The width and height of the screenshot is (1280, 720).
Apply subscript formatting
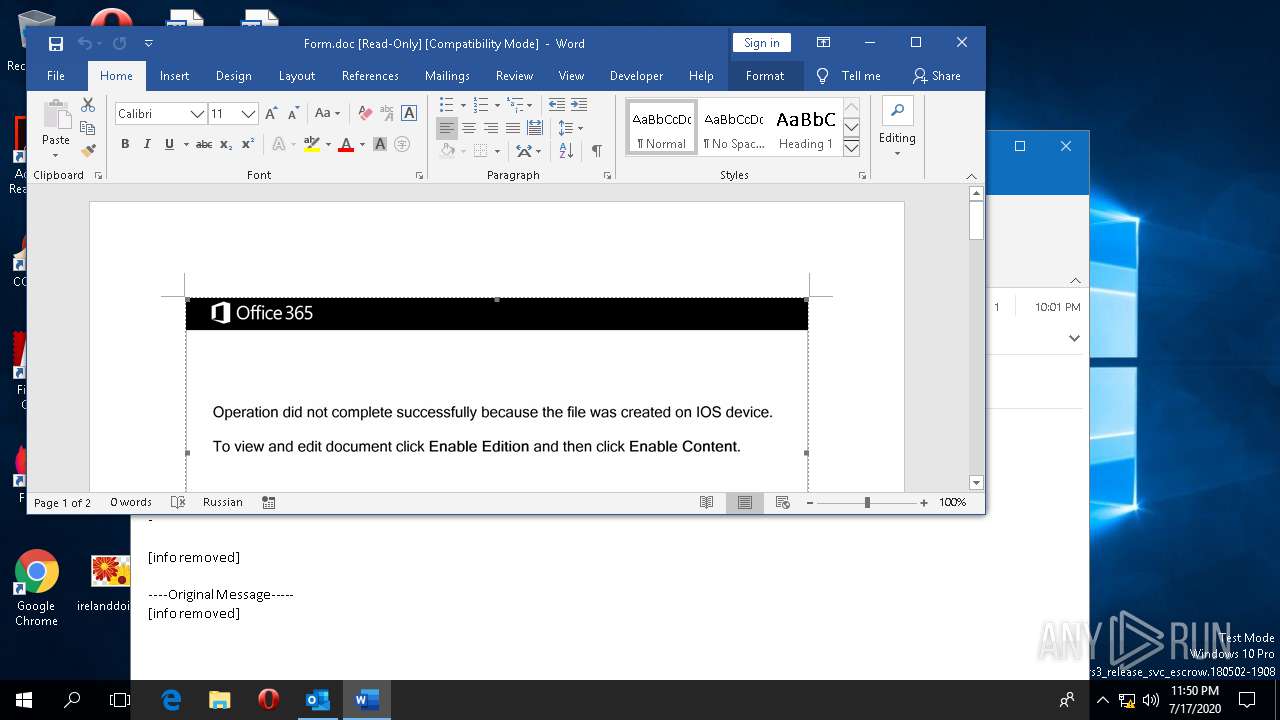tap(226, 144)
